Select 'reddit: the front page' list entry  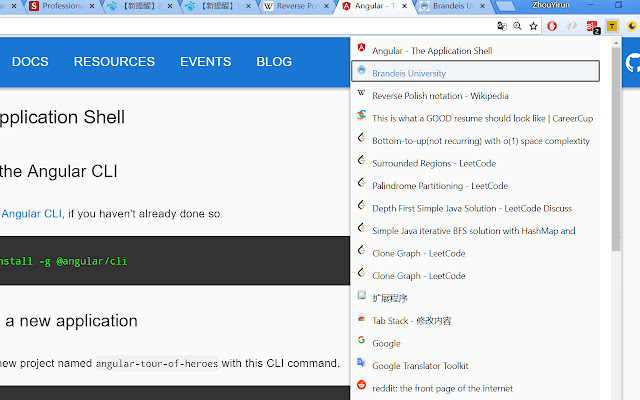coord(476,388)
